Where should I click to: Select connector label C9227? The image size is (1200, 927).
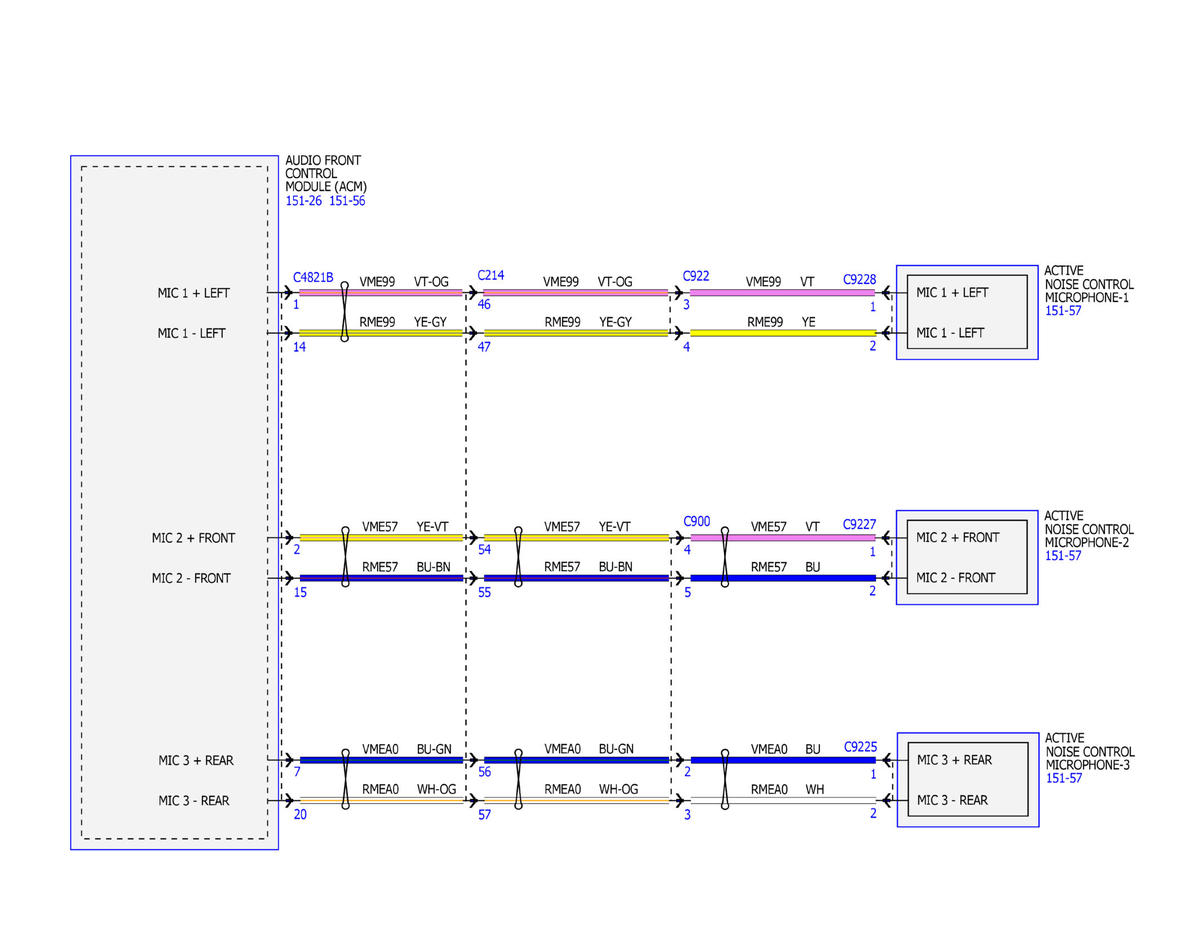pyautogui.click(x=860, y=524)
